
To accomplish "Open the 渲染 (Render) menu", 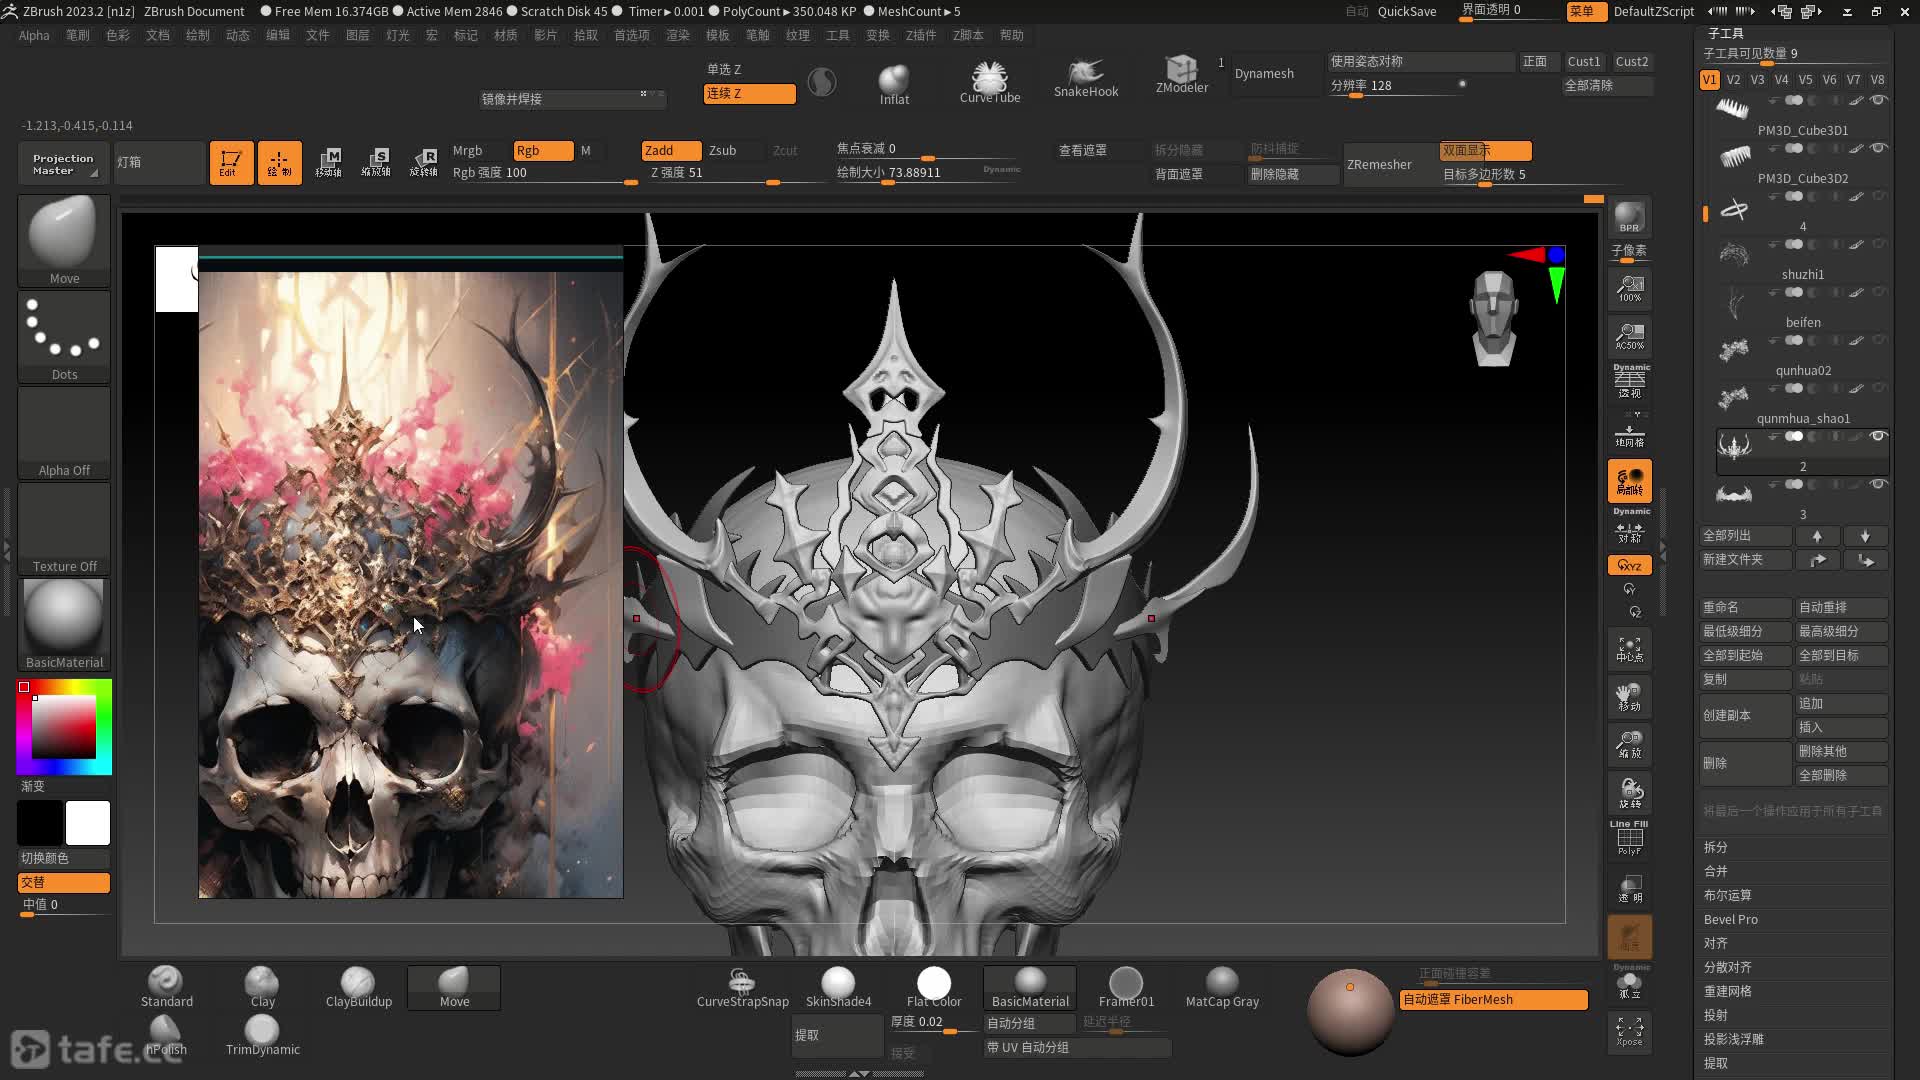I will (x=678, y=35).
